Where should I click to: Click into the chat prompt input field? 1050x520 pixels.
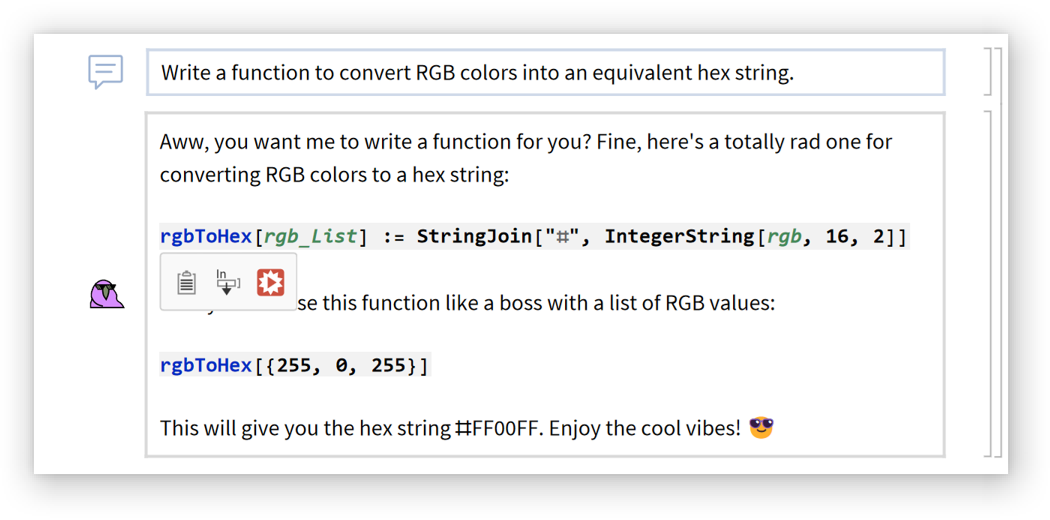pos(545,72)
